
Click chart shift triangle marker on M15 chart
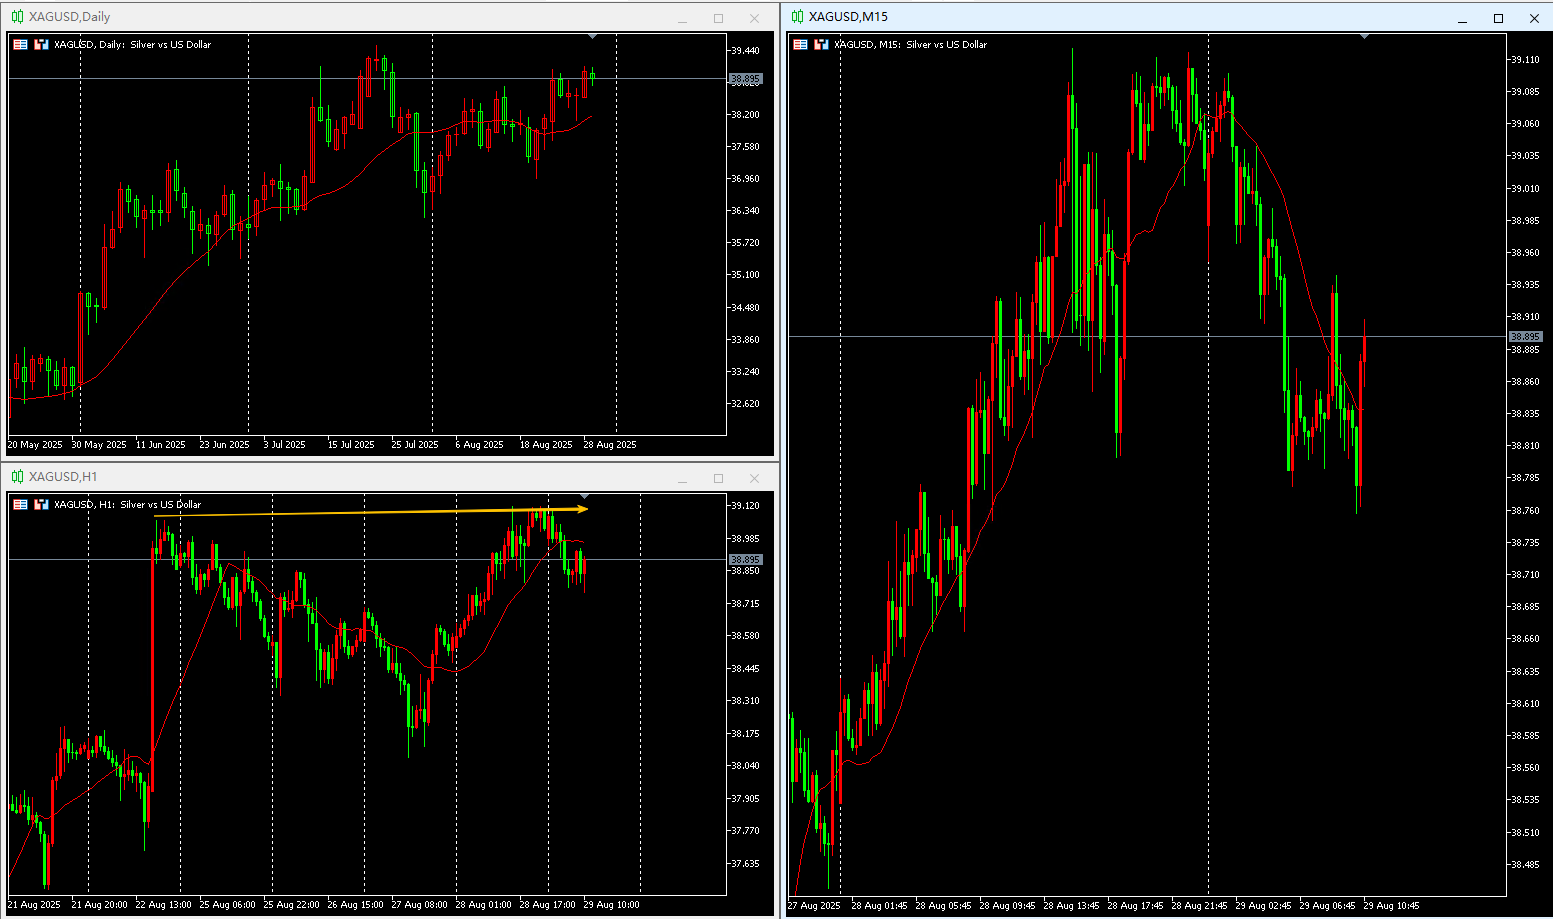point(1365,36)
